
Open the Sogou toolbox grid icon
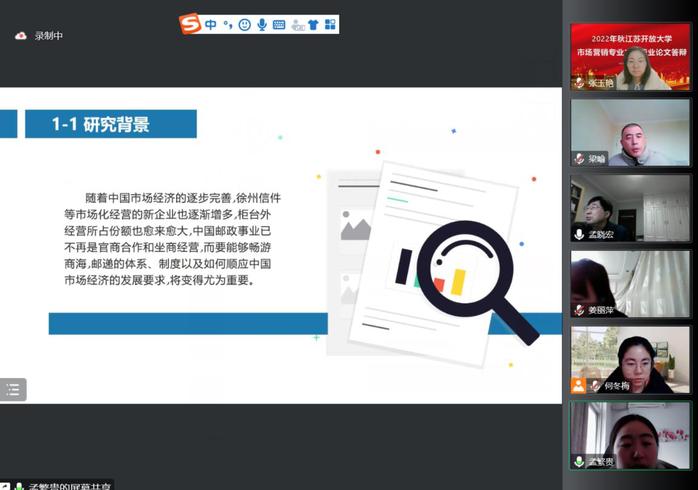click(329, 24)
